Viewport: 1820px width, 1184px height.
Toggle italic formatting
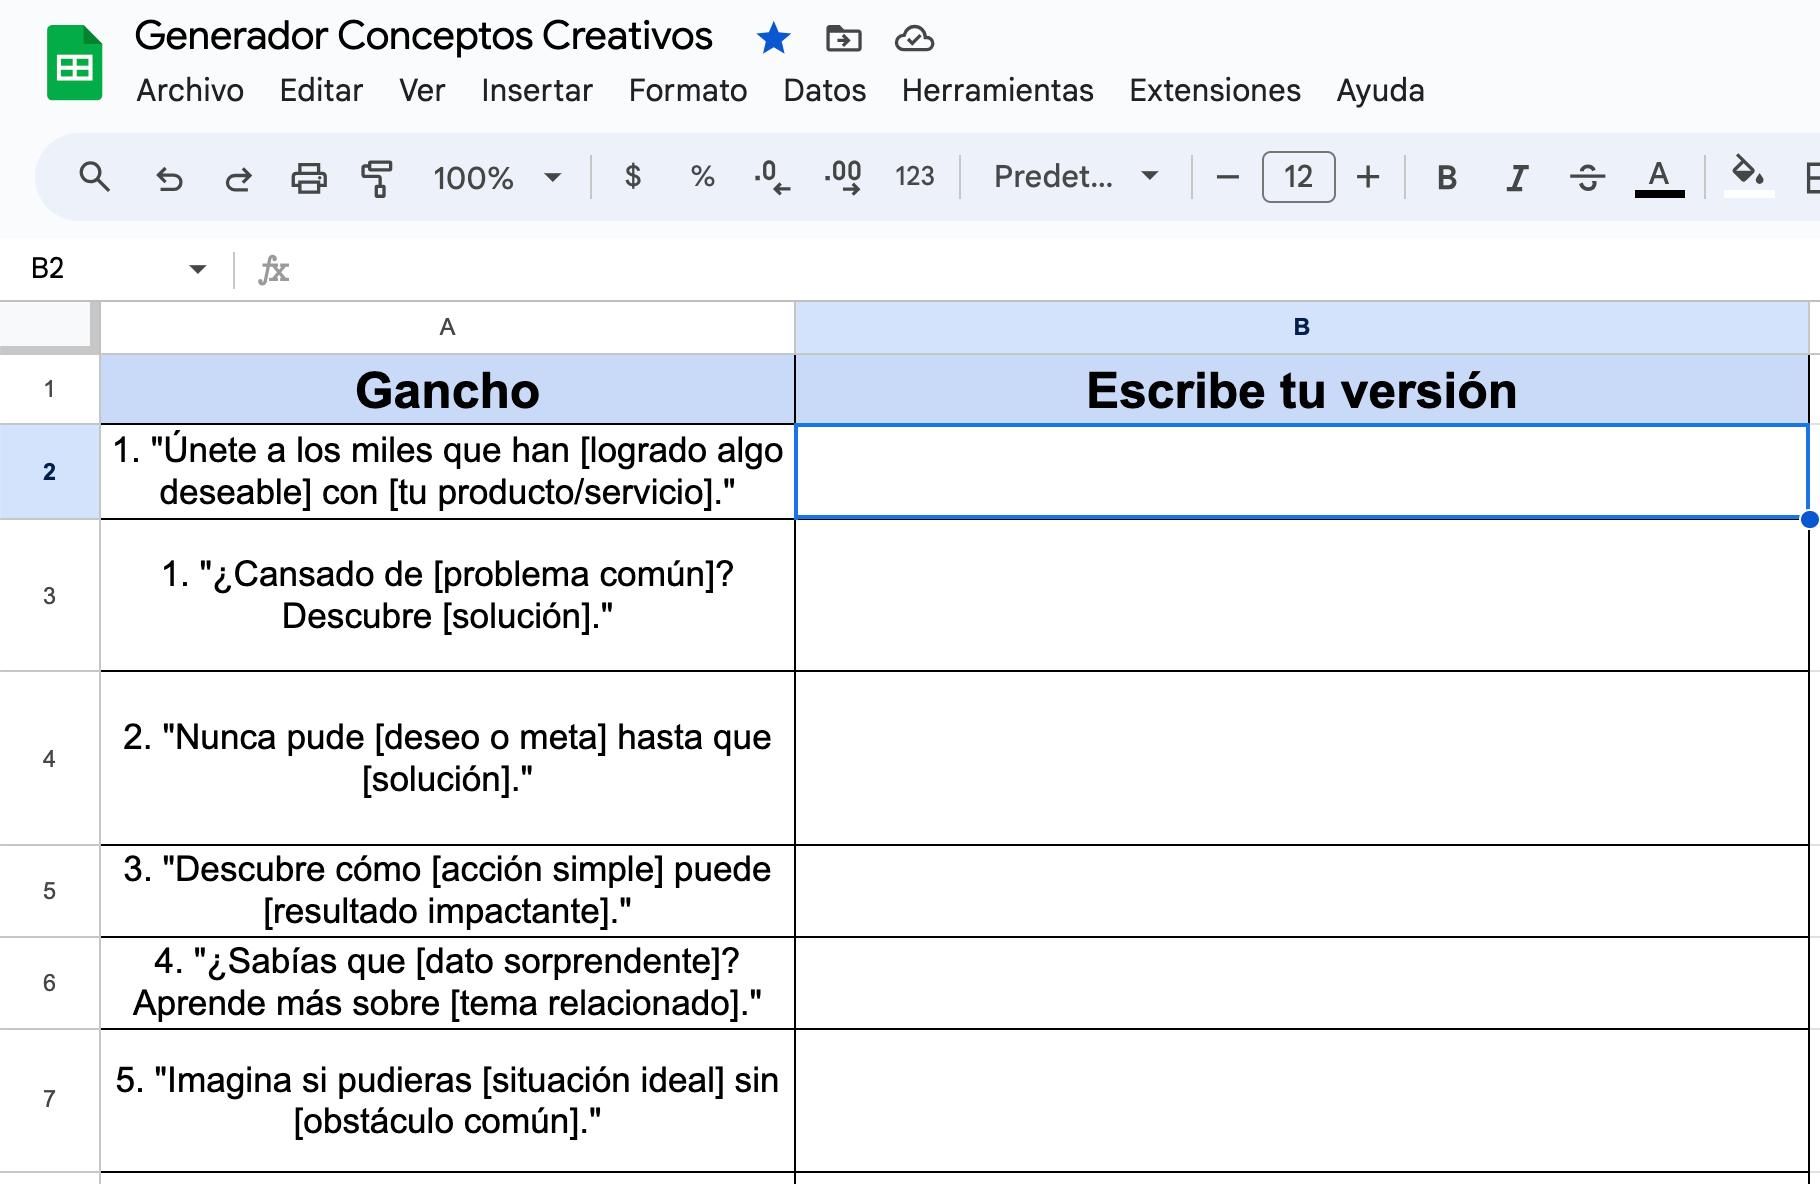tap(1517, 178)
